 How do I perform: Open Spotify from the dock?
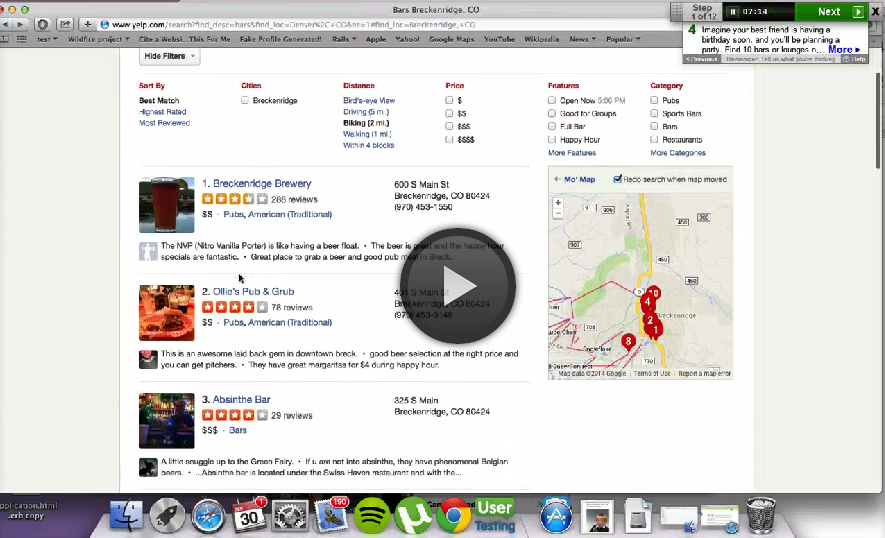(372, 515)
